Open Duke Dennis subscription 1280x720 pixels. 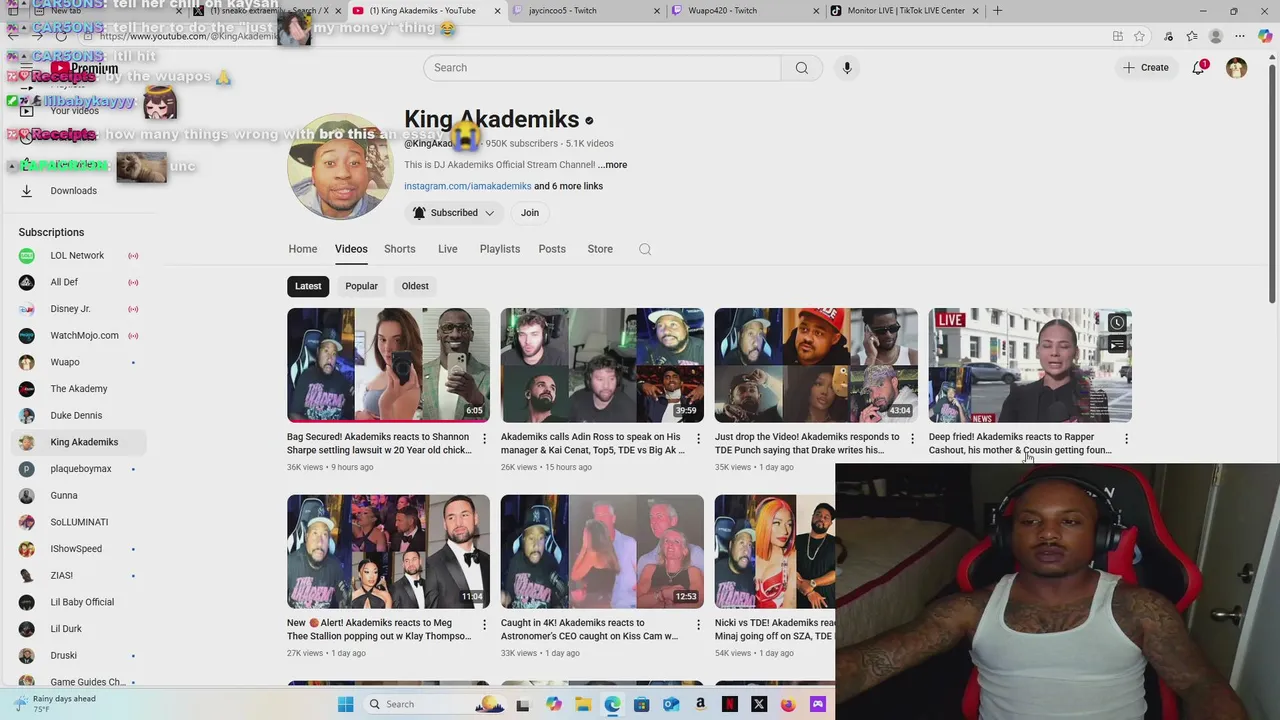pyautogui.click(x=77, y=416)
